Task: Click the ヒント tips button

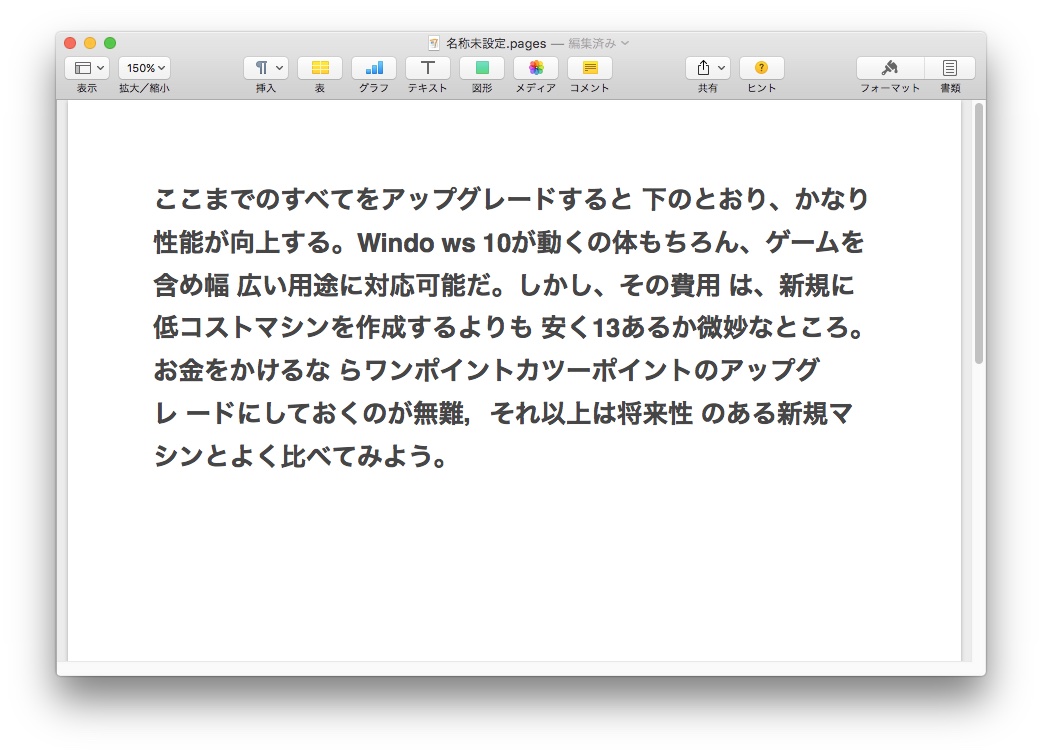Action: tap(762, 68)
